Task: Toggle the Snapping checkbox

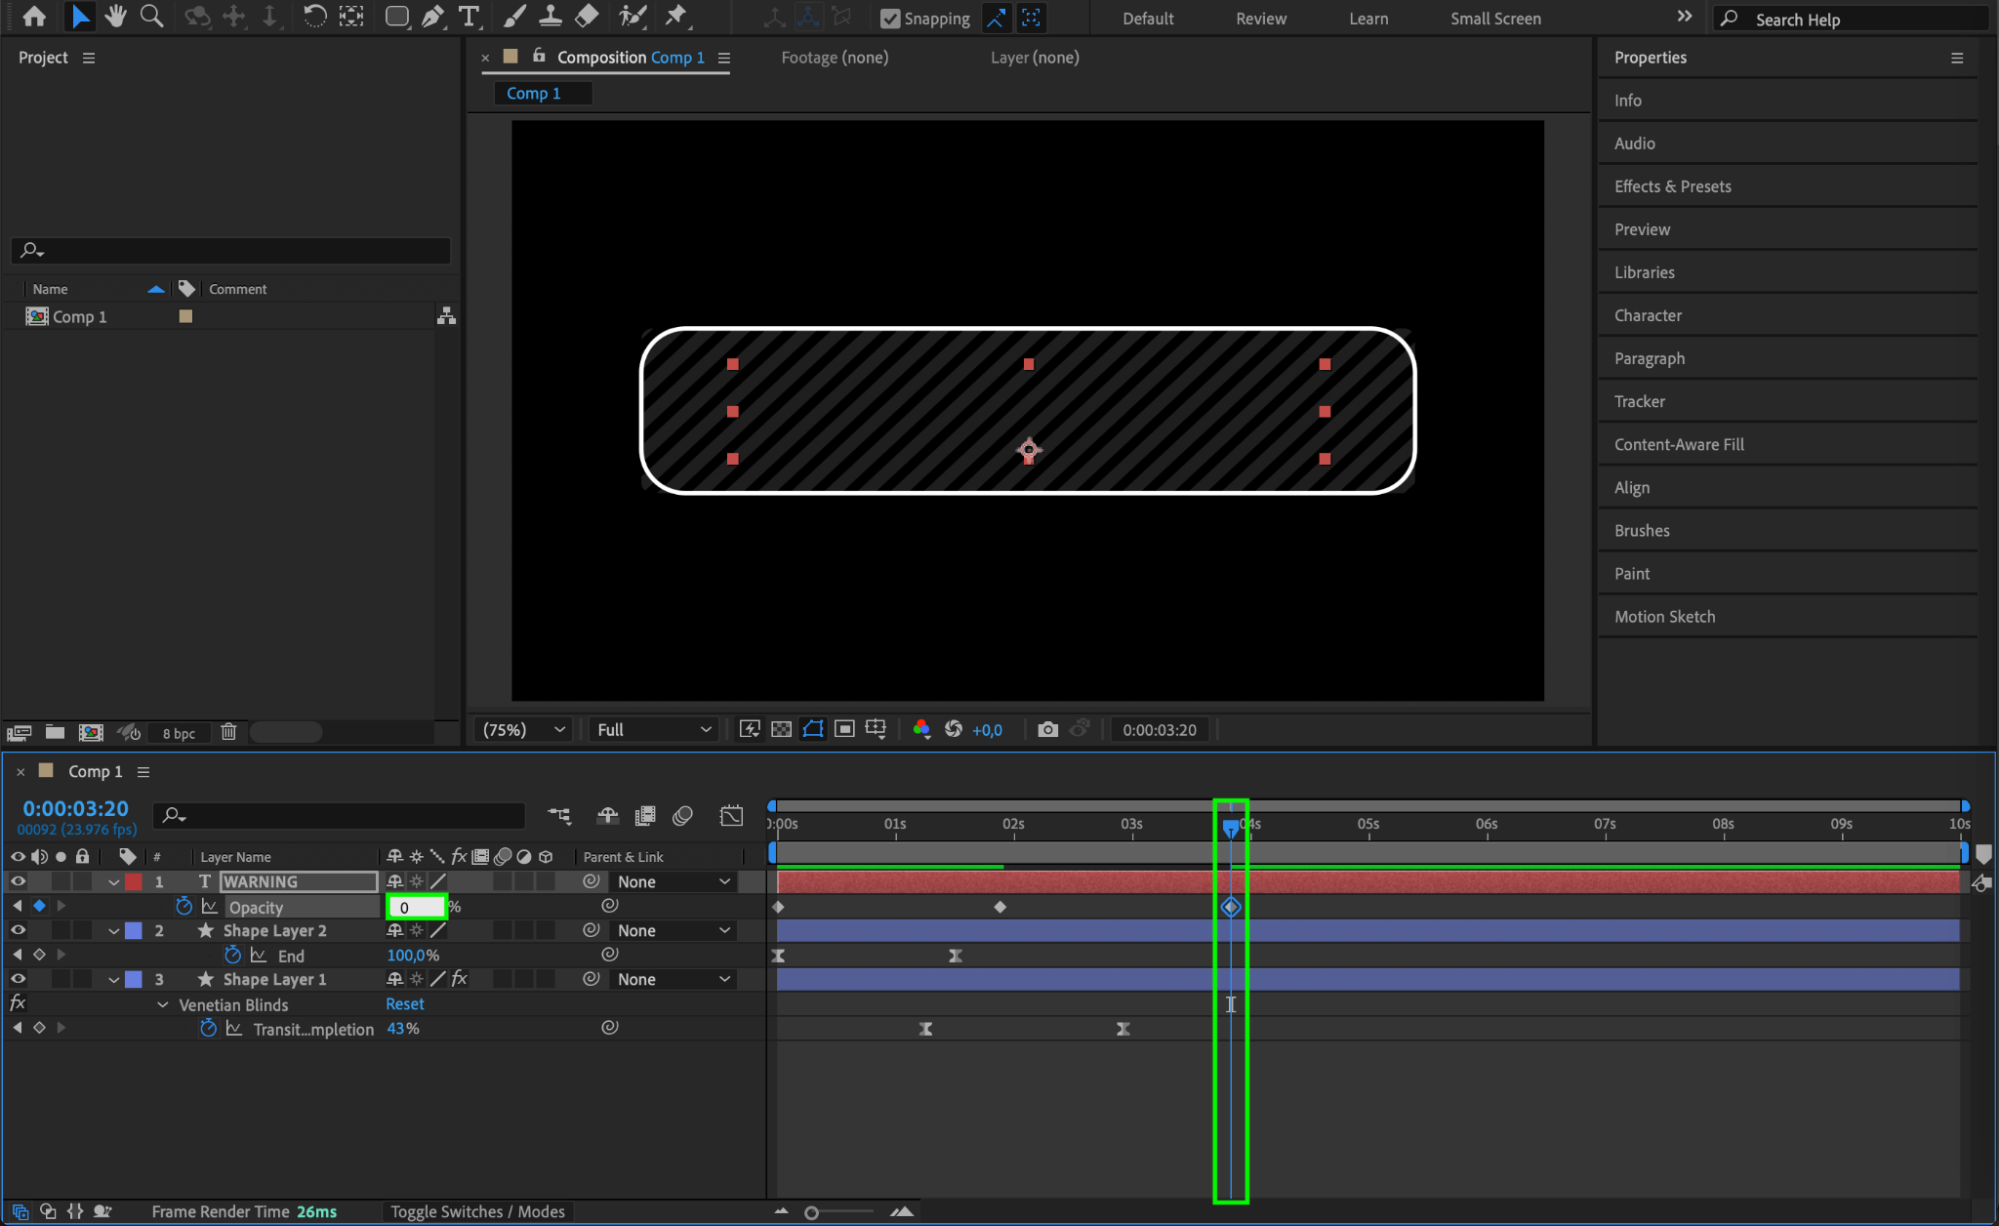Action: point(889,18)
